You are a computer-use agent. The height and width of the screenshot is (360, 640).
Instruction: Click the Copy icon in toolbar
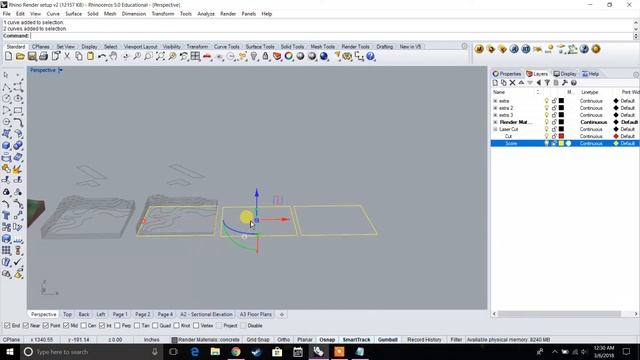pos(79,56)
